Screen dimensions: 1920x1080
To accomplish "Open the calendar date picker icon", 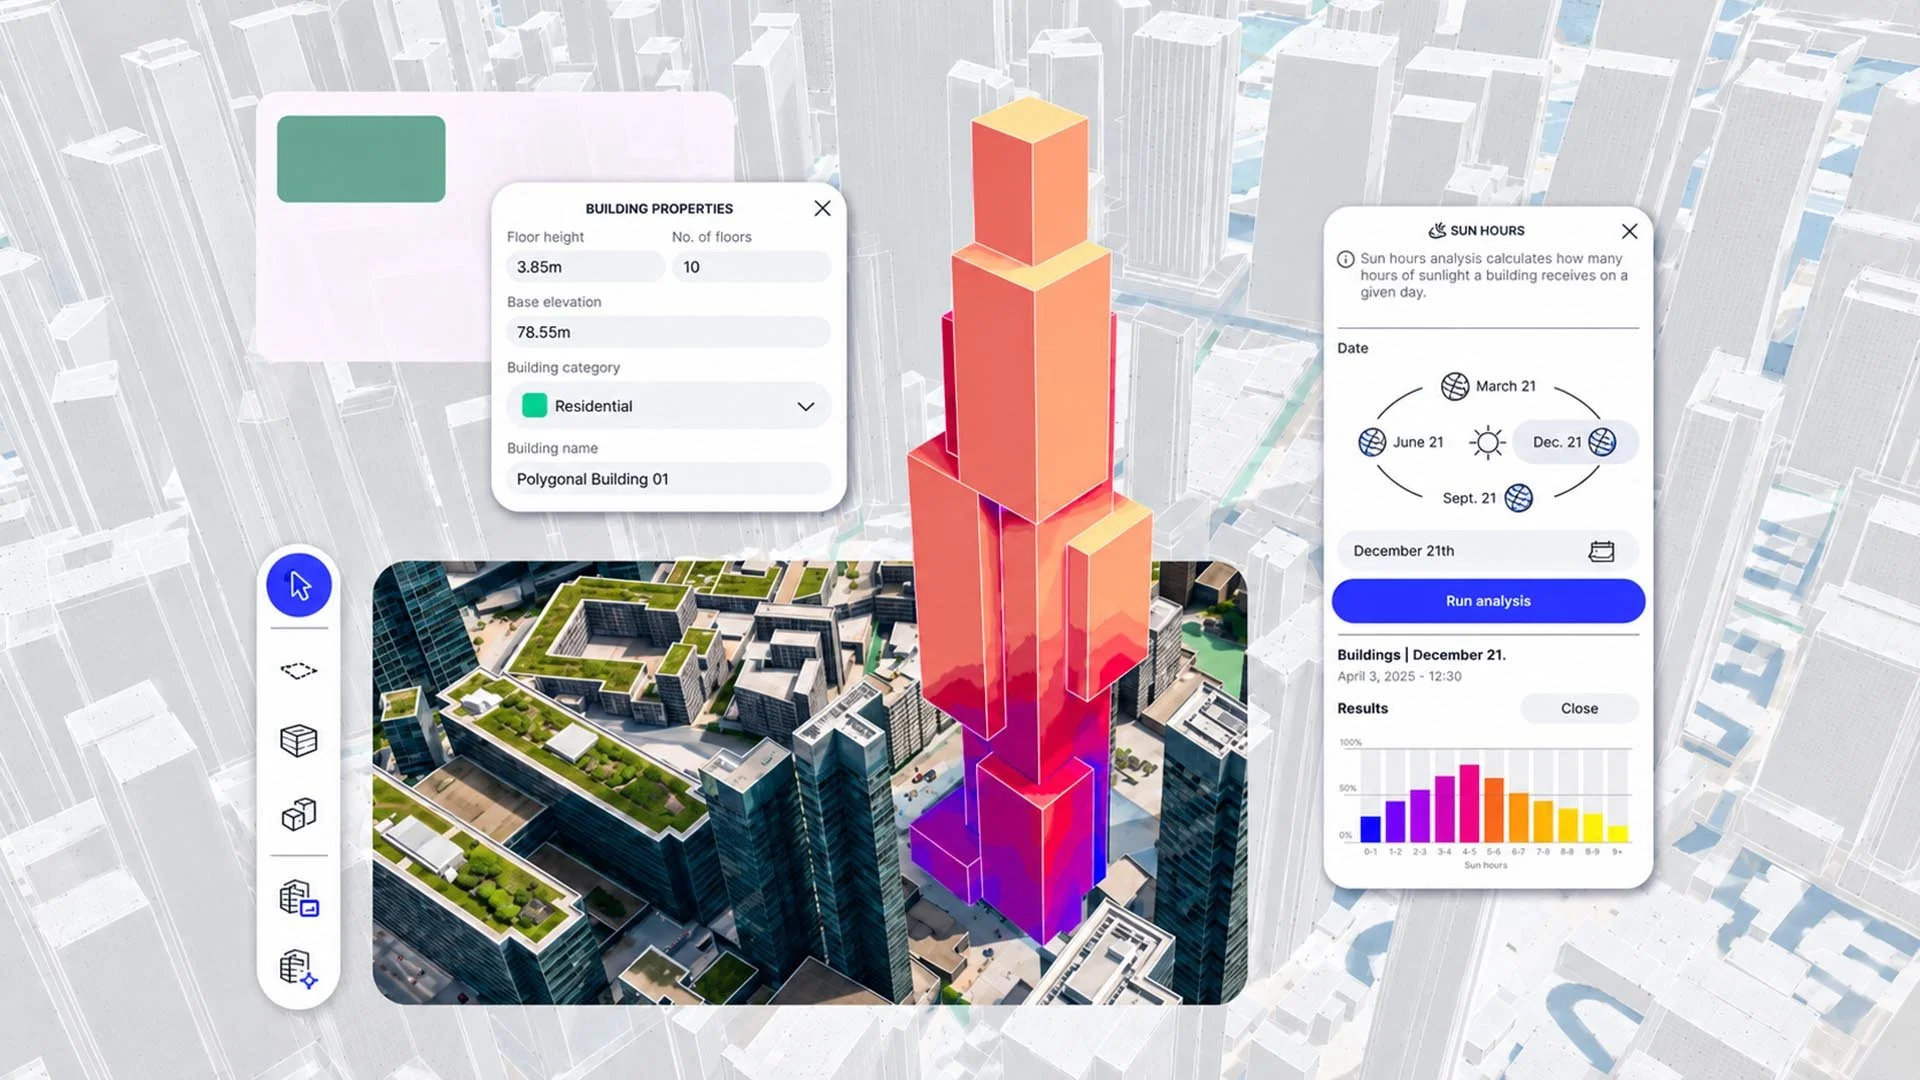I will tap(1601, 551).
